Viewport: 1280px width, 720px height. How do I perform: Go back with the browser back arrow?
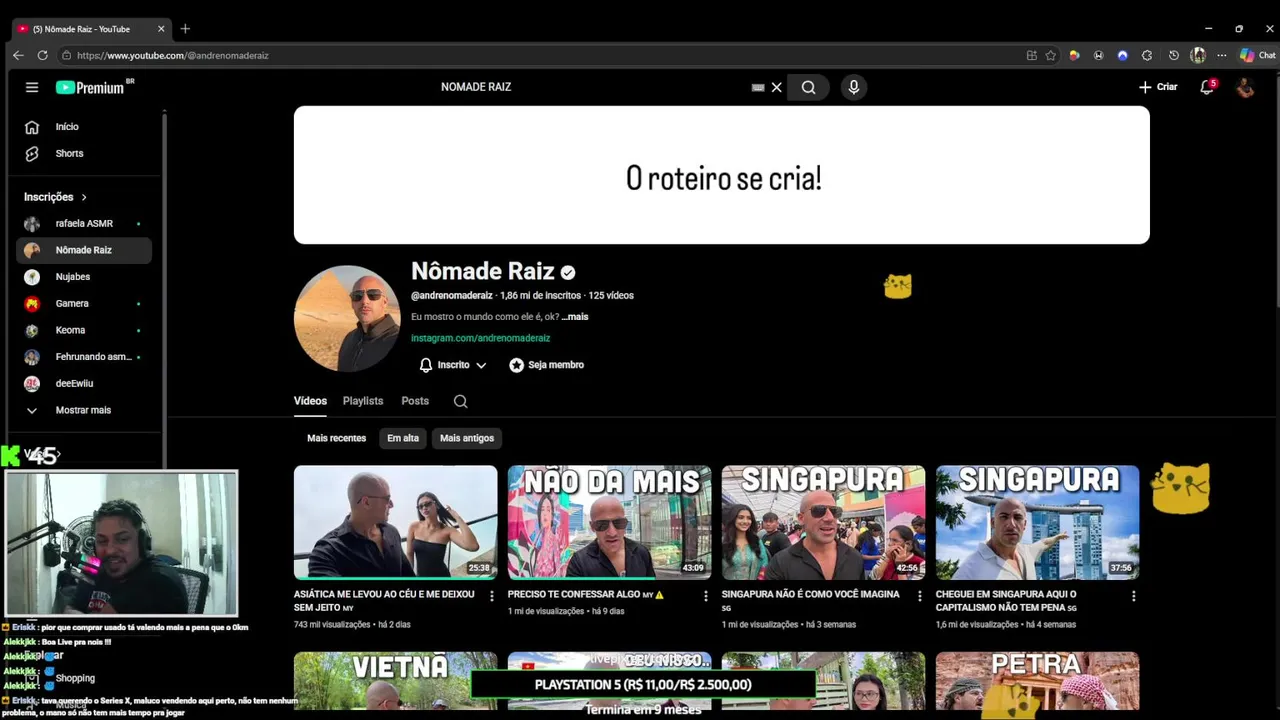click(18, 55)
